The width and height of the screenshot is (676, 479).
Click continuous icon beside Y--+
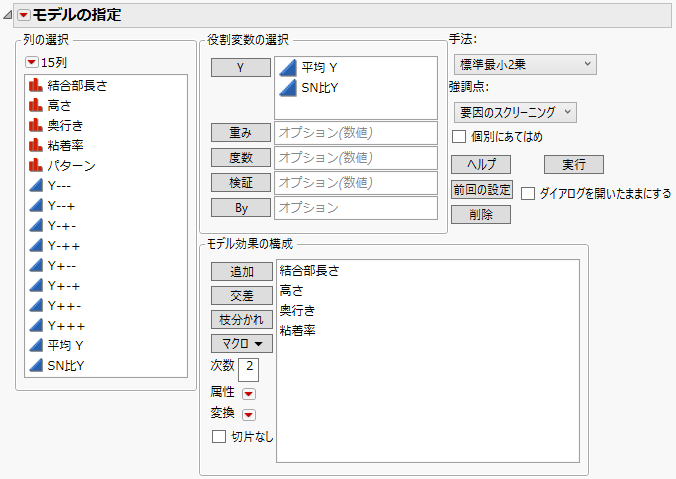[x=36, y=206]
